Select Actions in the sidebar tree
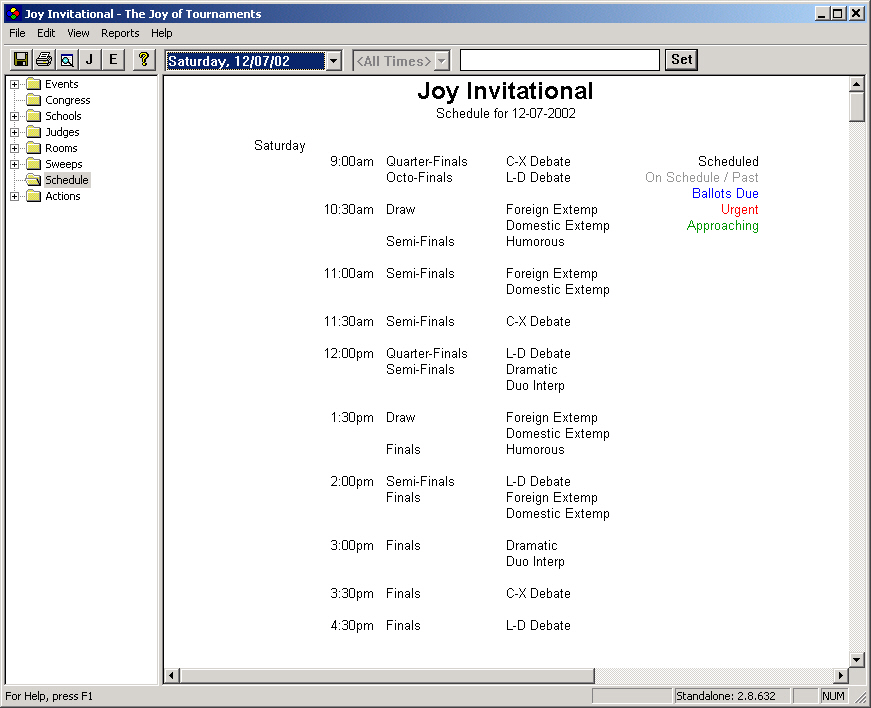Image resolution: width=871 pixels, height=708 pixels. click(62, 196)
